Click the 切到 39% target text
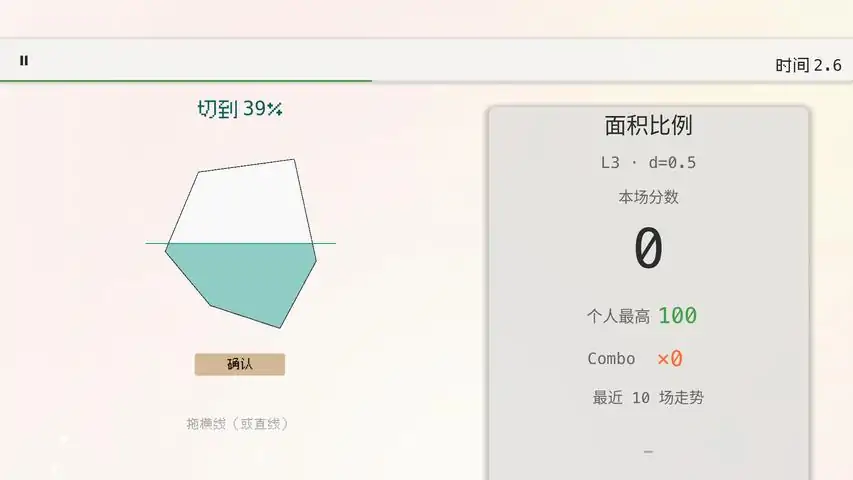This screenshot has width=853, height=480. click(240, 109)
